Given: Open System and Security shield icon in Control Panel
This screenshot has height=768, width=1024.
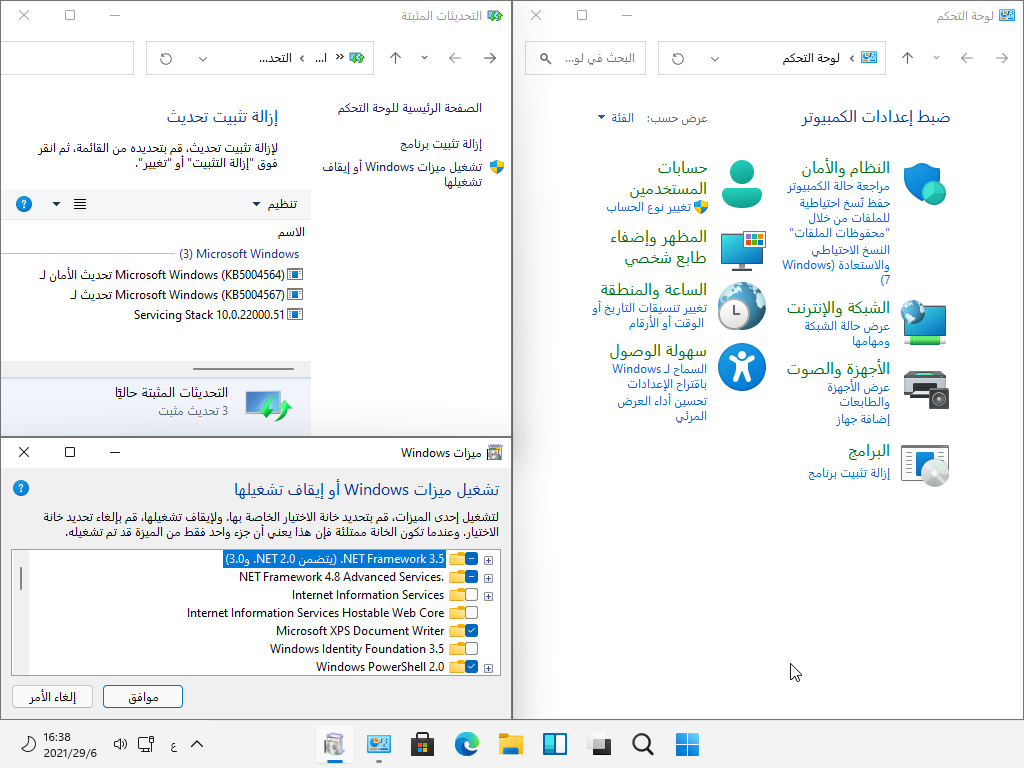Looking at the screenshot, I should (925, 184).
